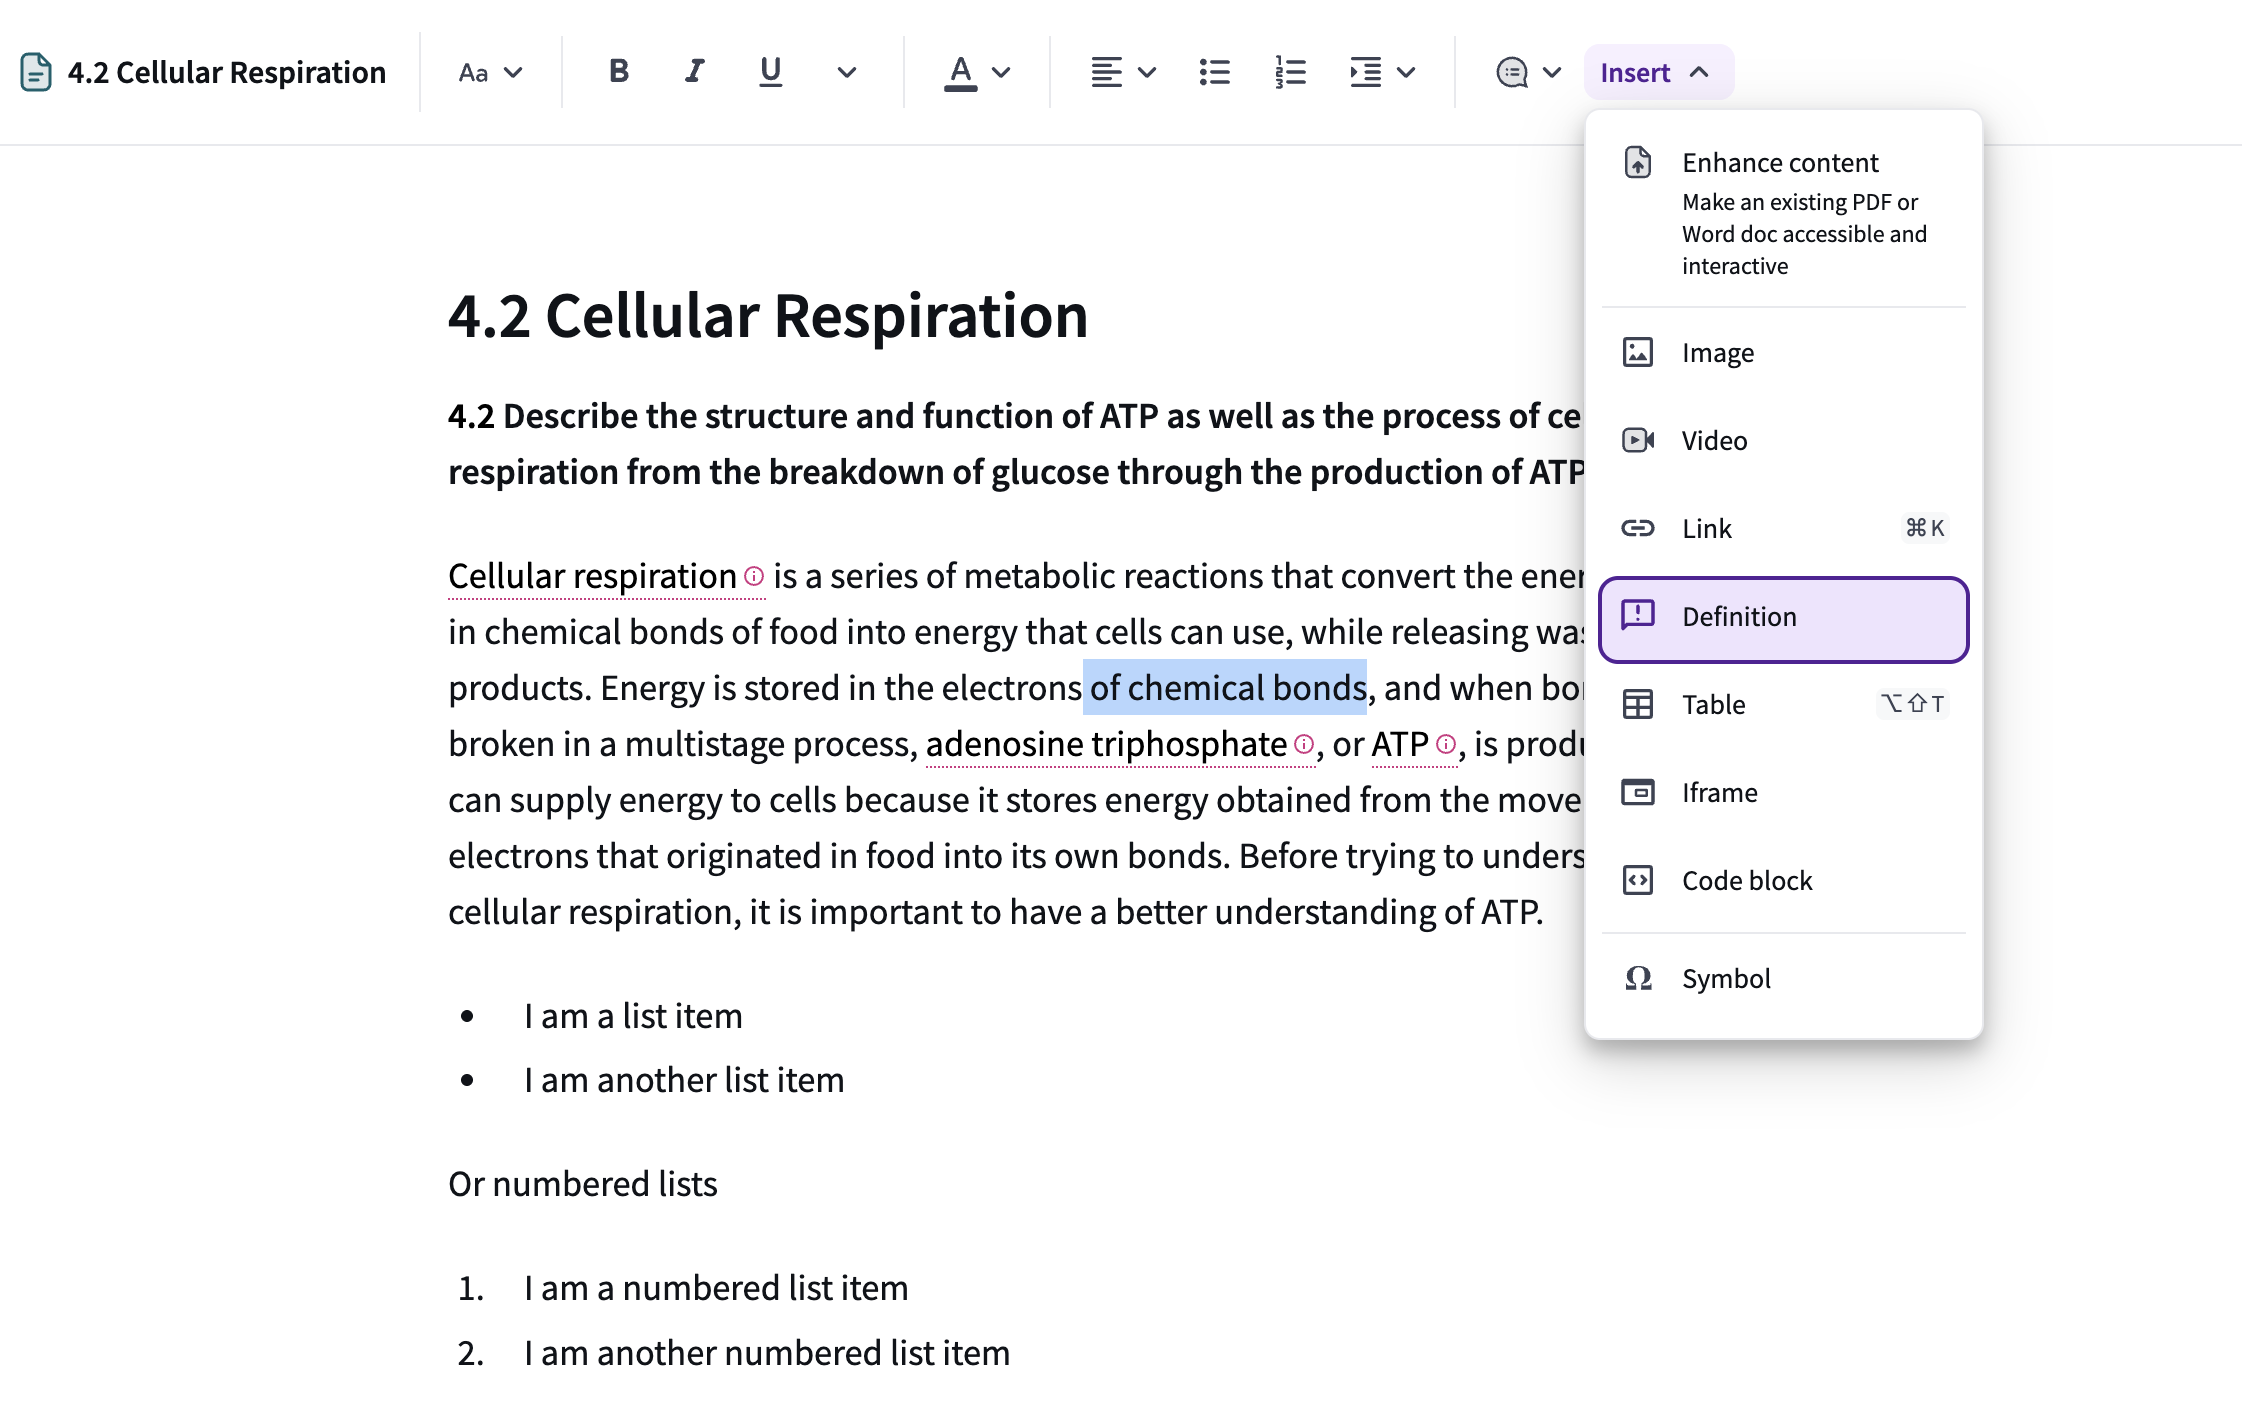The height and width of the screenshot is (1416, 2242).
Task: Click the info icon after ATP
Action: [x=1446, y=744]
